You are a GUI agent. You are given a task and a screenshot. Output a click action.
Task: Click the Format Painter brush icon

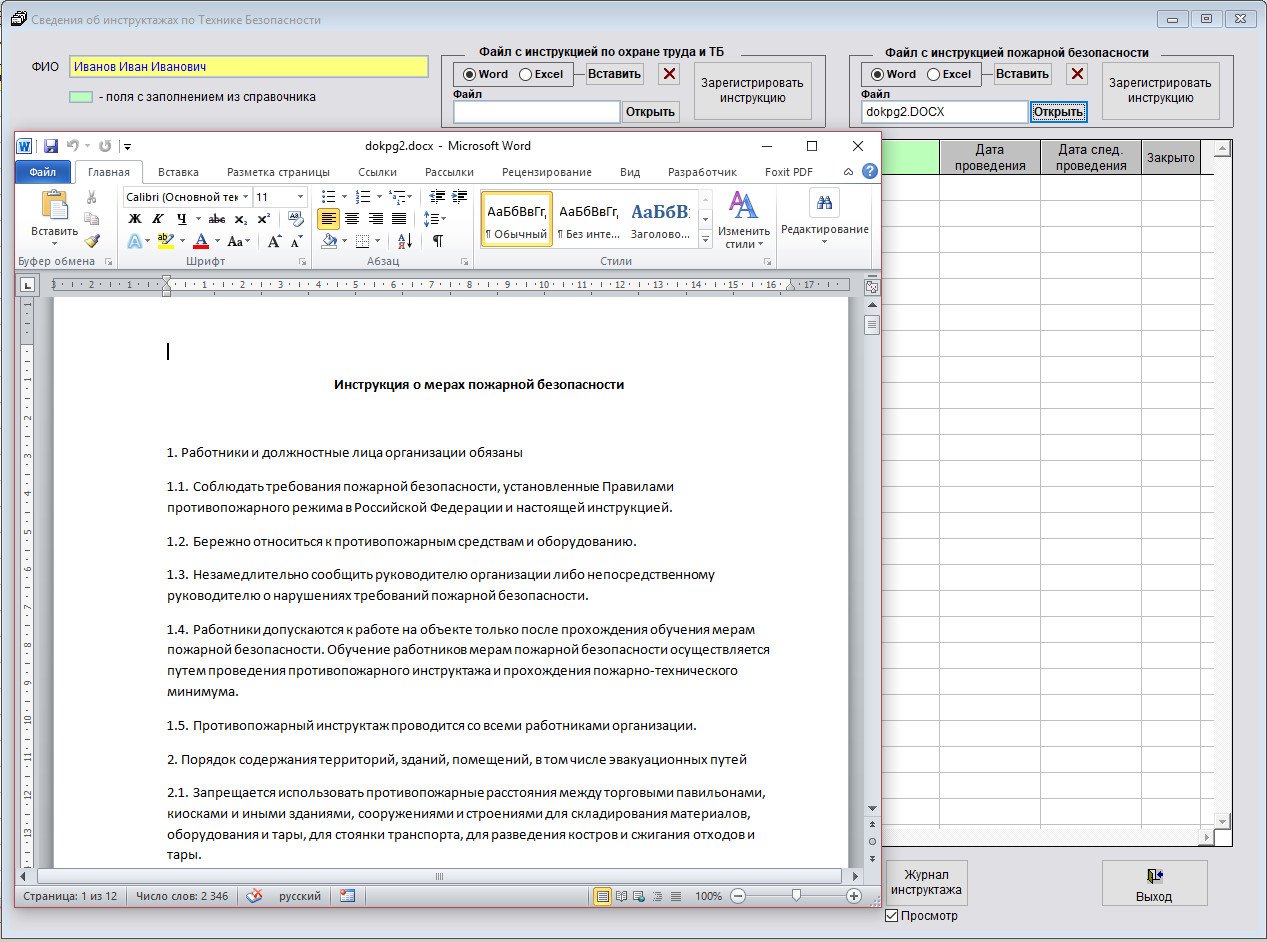click(x=92, y=241)
